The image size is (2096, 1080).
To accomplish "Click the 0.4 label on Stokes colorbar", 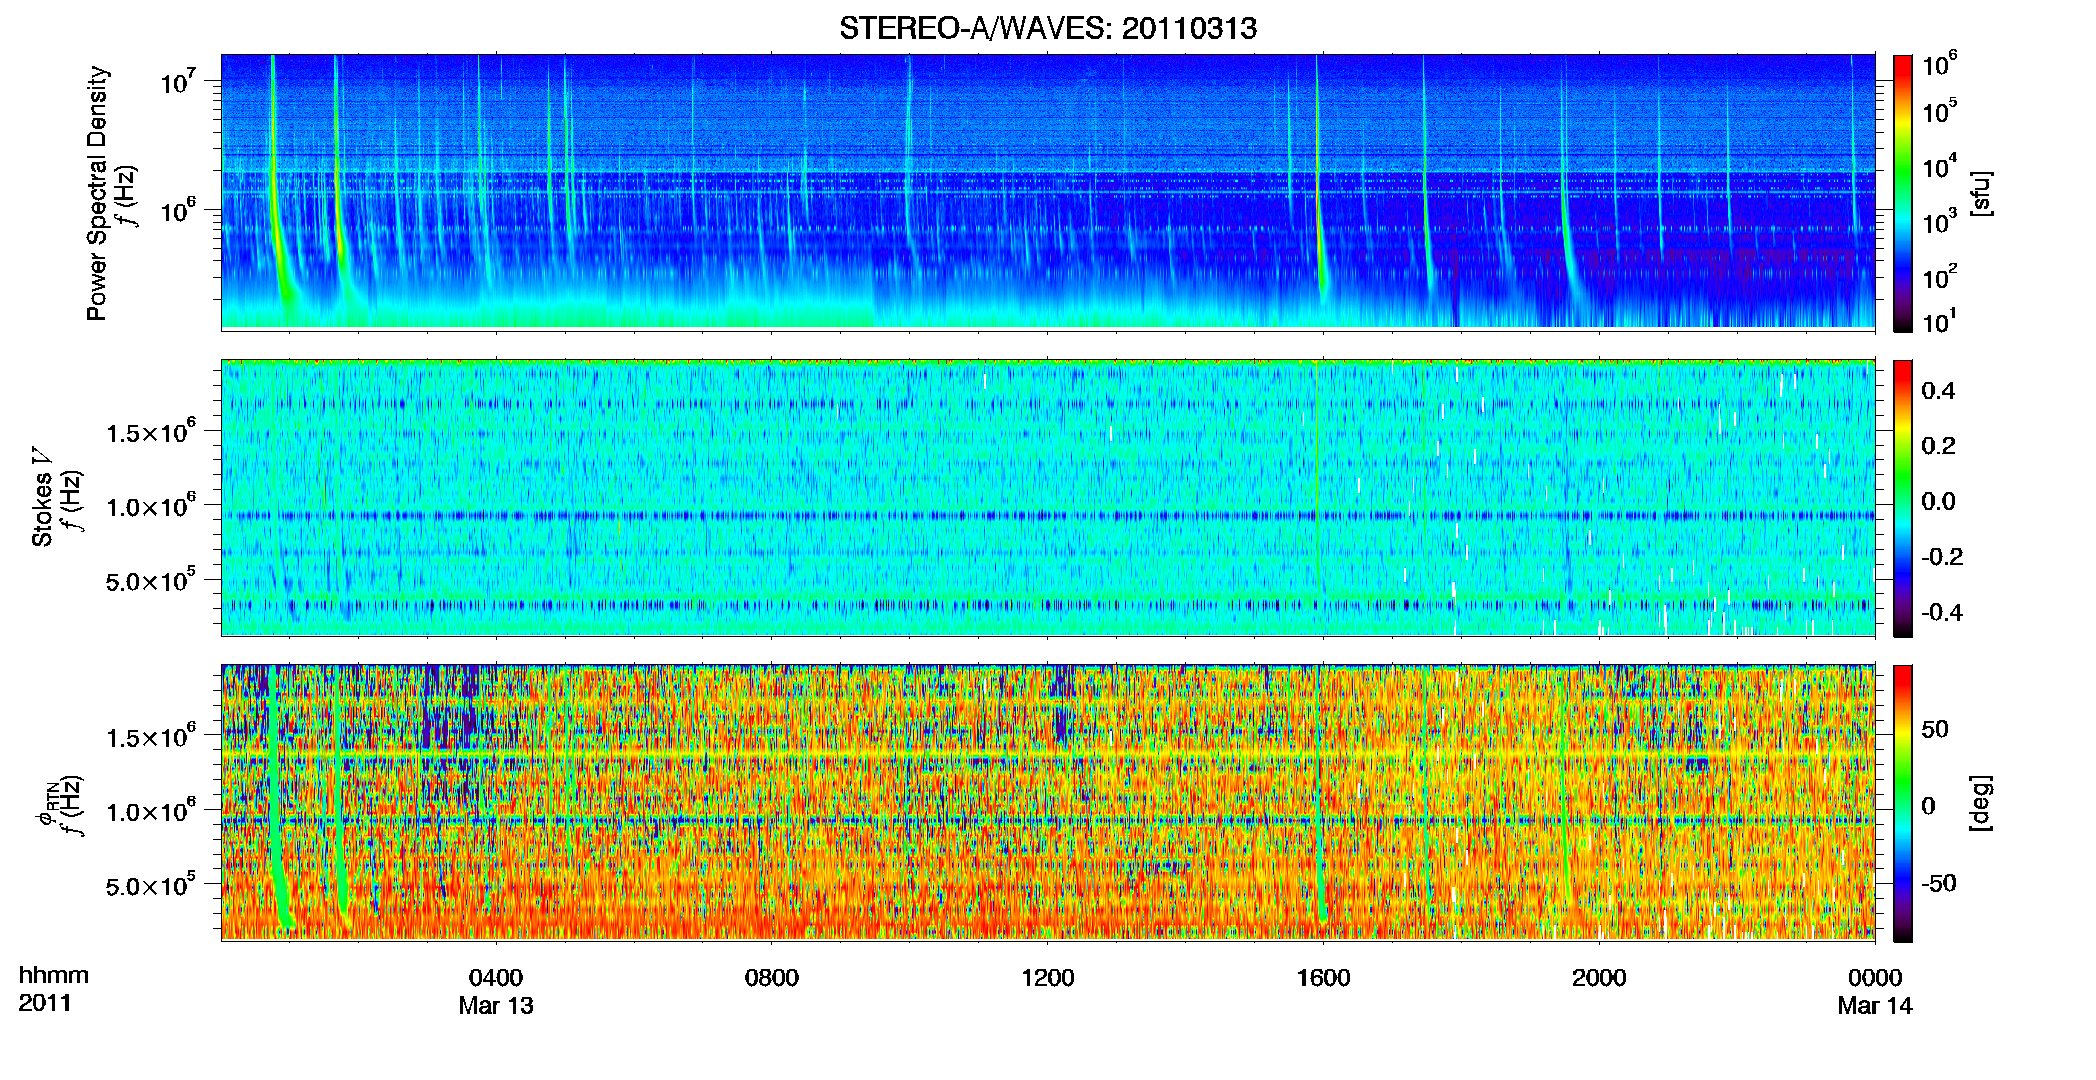I will click(x=1938, y=391).
